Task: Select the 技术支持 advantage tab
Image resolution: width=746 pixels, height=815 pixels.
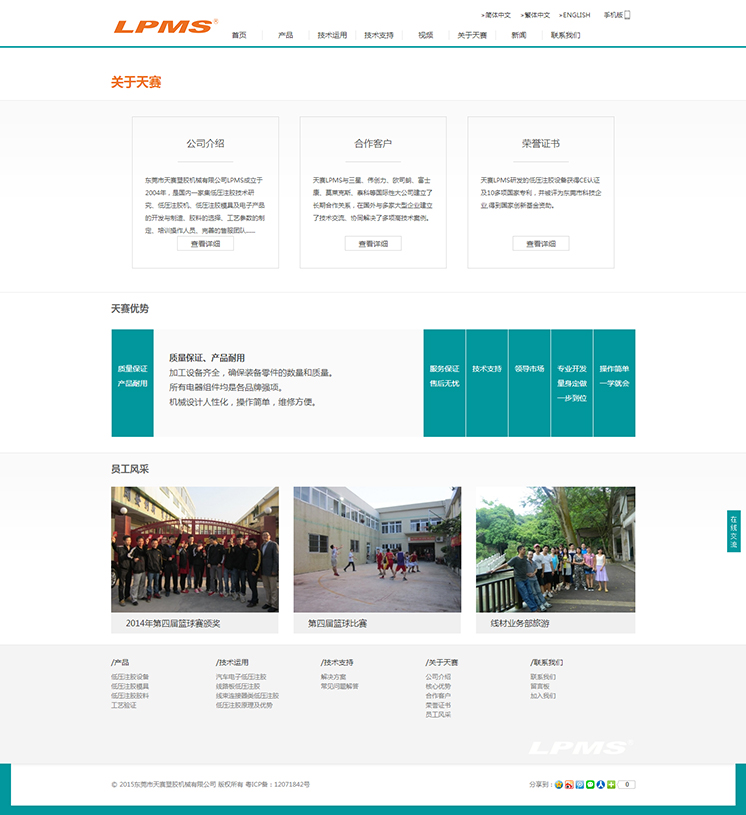Action: click(x=487, y=383)
